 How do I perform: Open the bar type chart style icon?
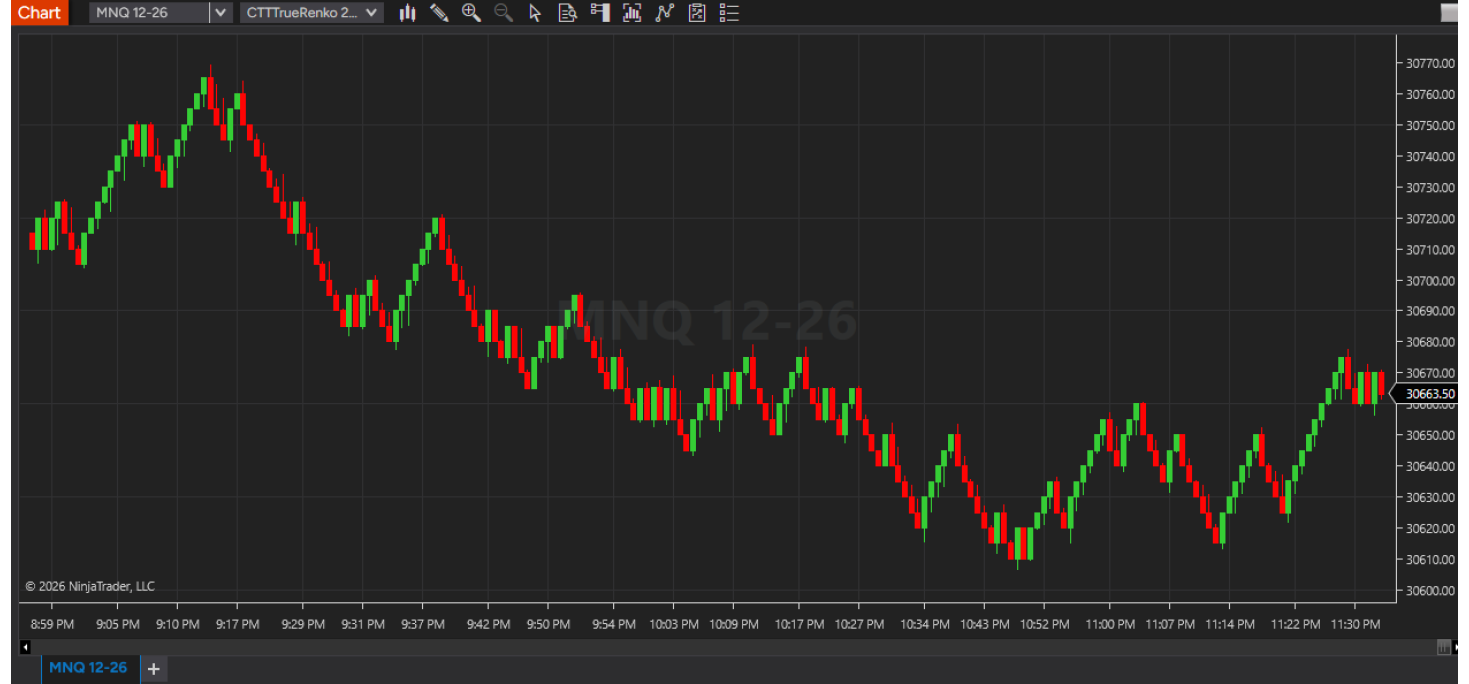[x=407, y=13]
